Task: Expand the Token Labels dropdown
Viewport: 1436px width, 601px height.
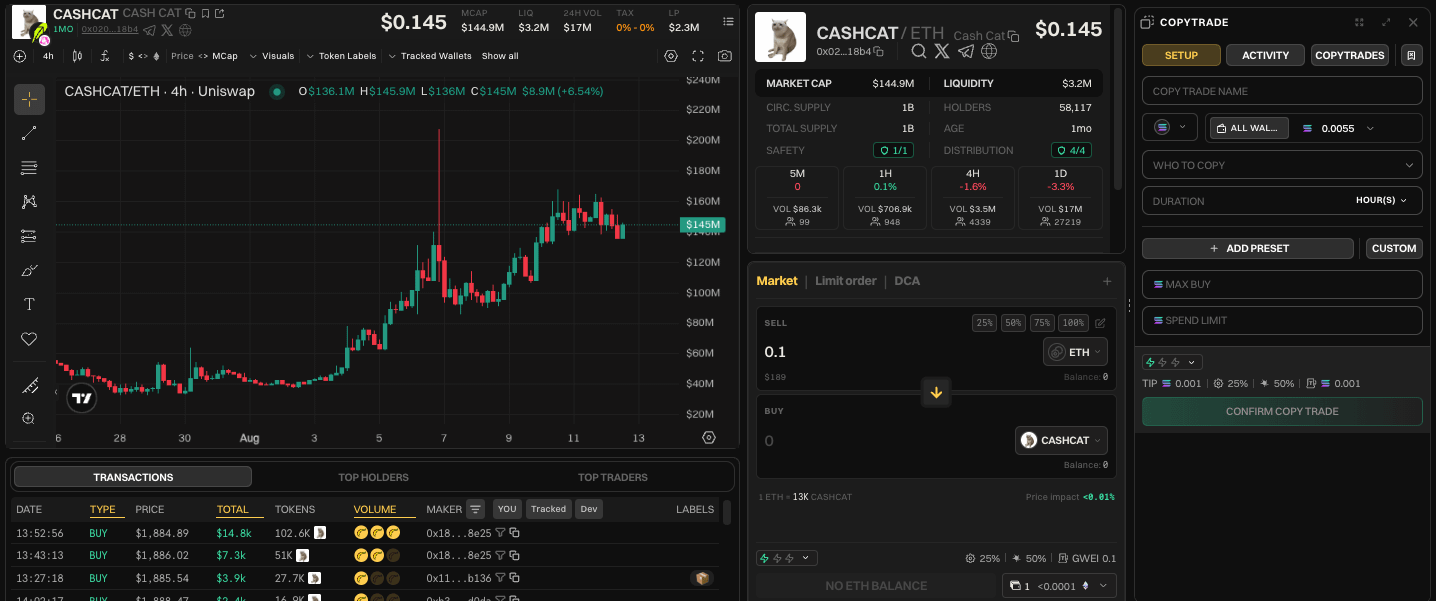Action: (341, 56)
